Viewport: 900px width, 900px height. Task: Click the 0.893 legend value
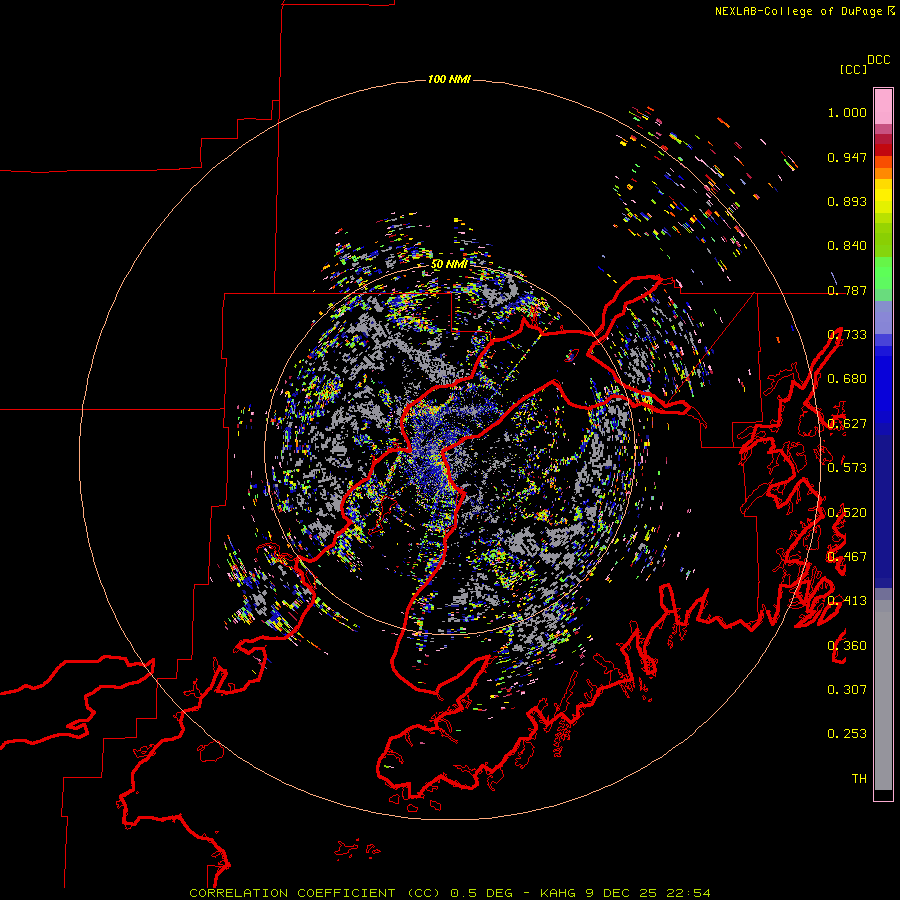click(x=847, y=201)
